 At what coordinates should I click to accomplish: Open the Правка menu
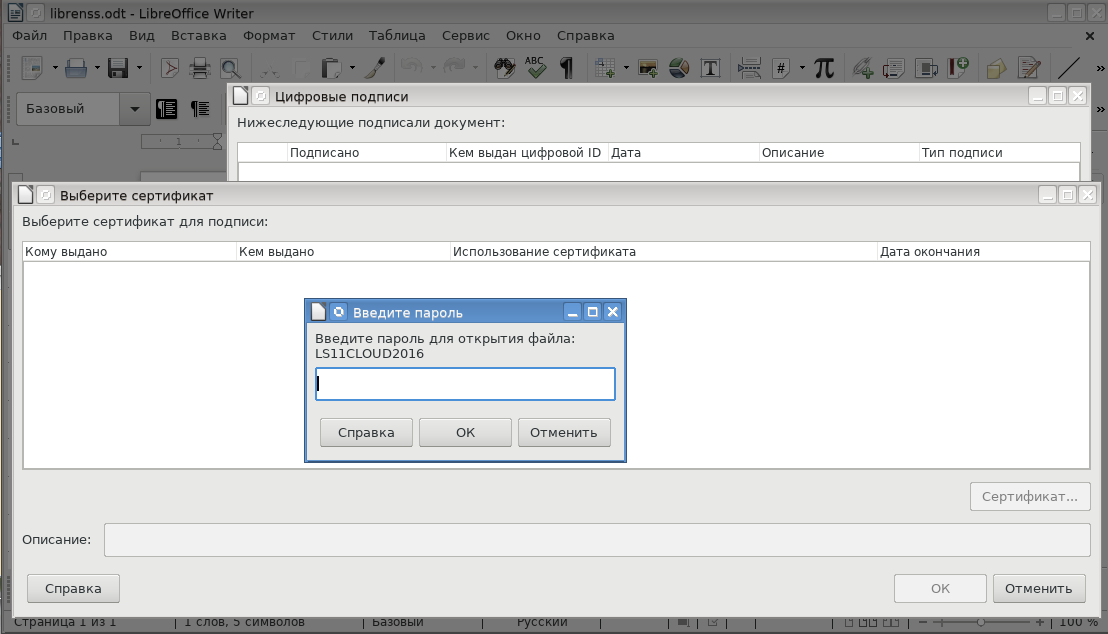pyautogui.click(x=88, y=35)
